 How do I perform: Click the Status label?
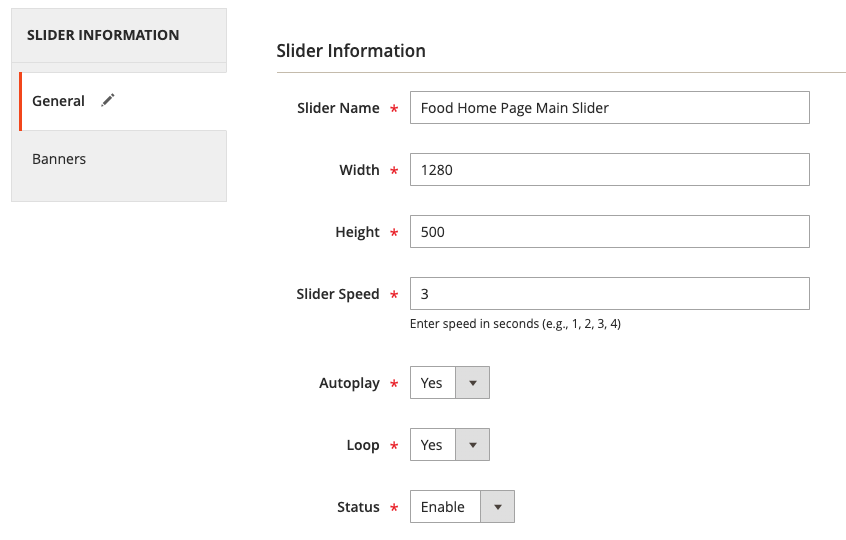pyautogui.click(x=358, y=507)
